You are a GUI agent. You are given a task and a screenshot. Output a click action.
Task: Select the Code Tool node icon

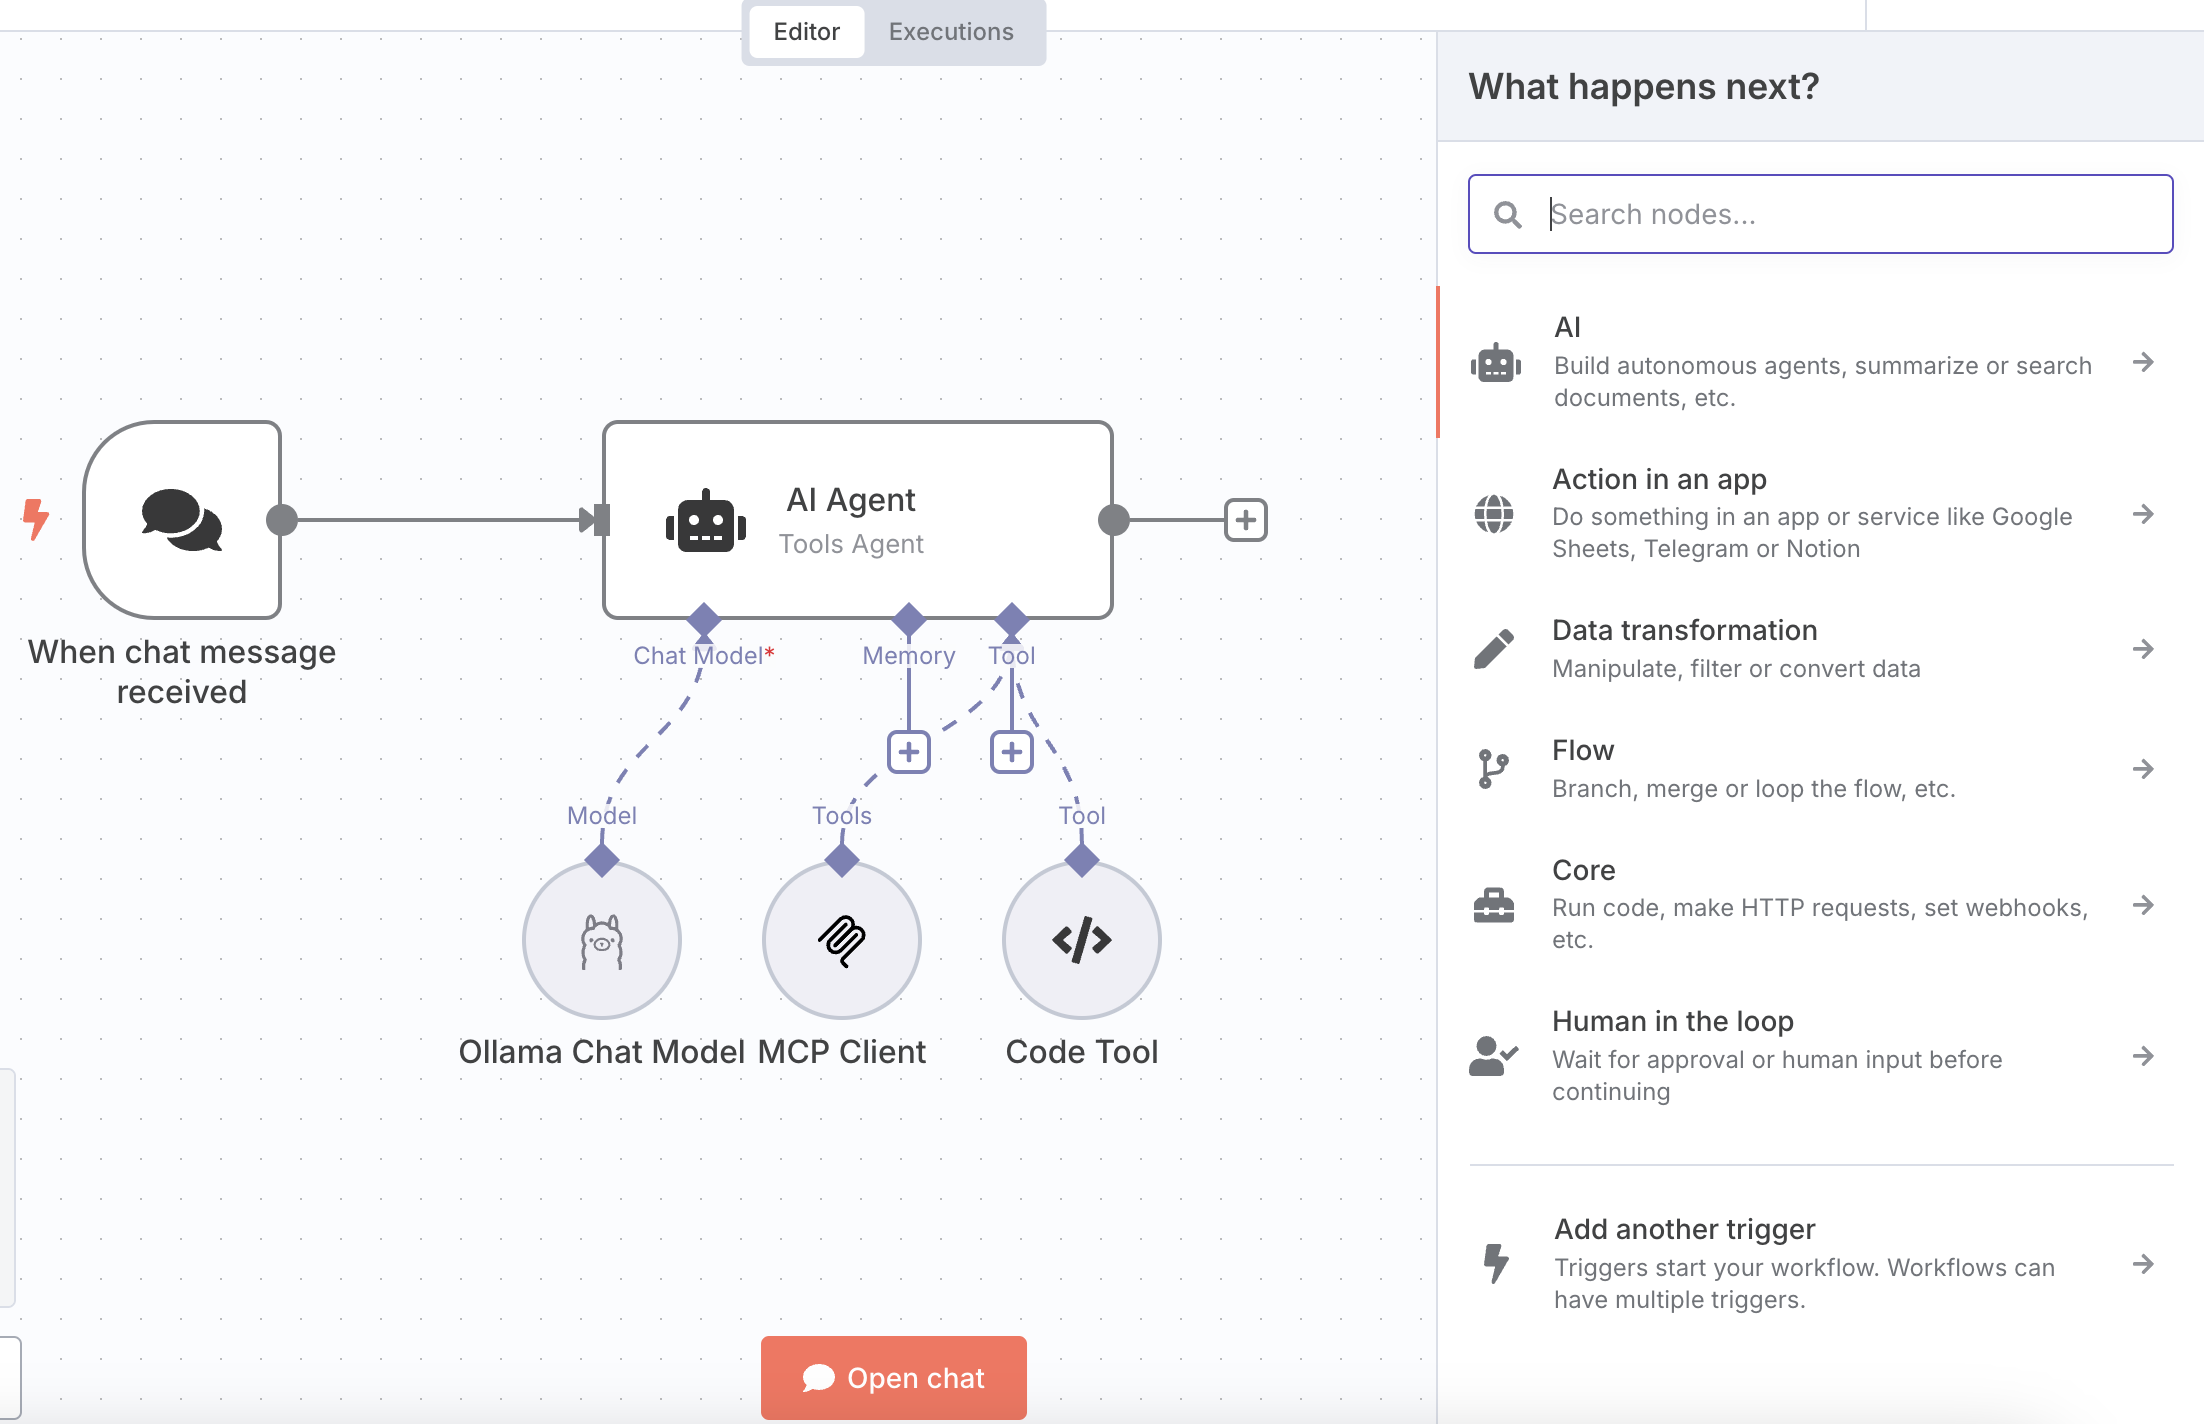pyautogui.click(x=1082, y=940)
